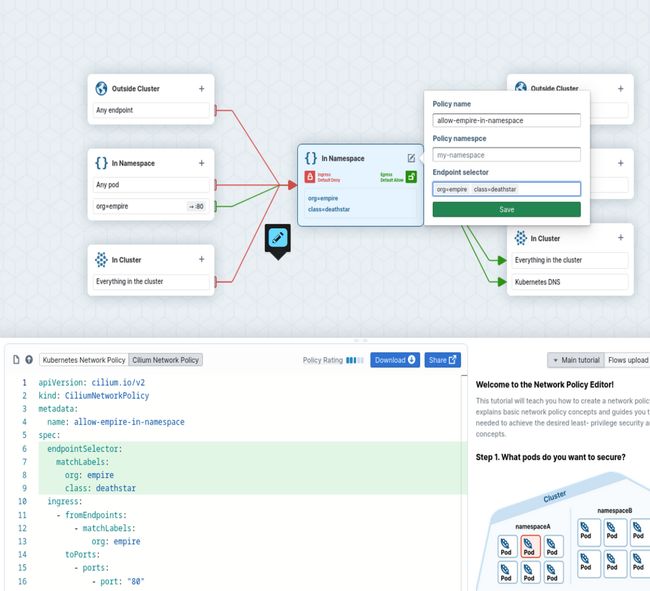The width and height of the screenshot is (650, 591).
Task: Click the Policy namespace input field
Action: tap(506, 155)
